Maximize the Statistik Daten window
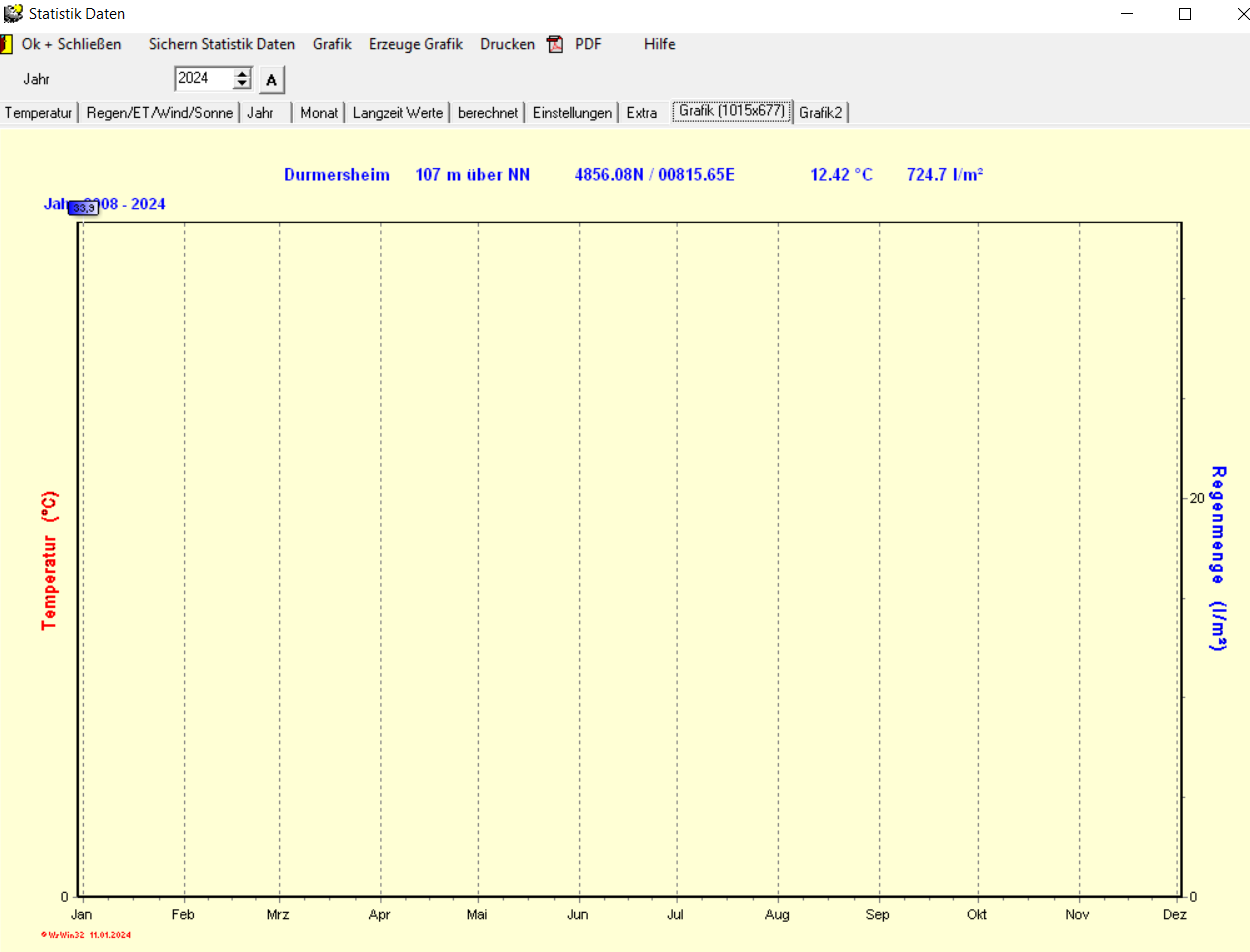The image size is (1250, 952). 1185,14
